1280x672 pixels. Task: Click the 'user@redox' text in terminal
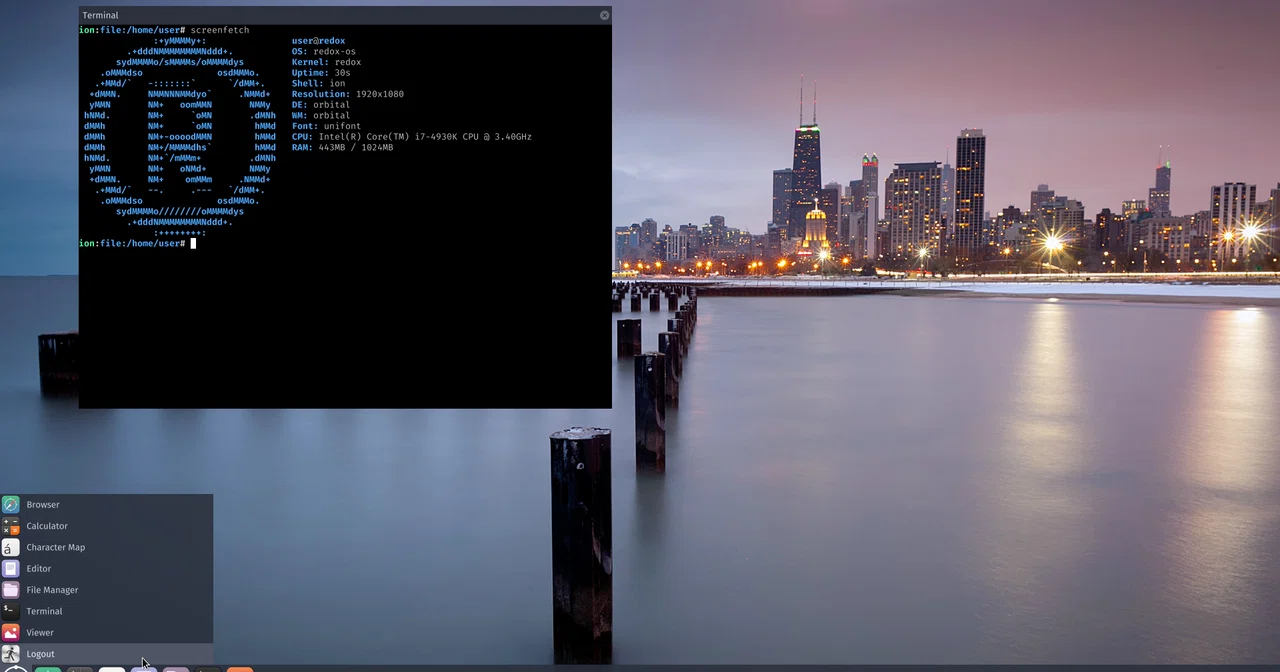[x=318, y=41]
